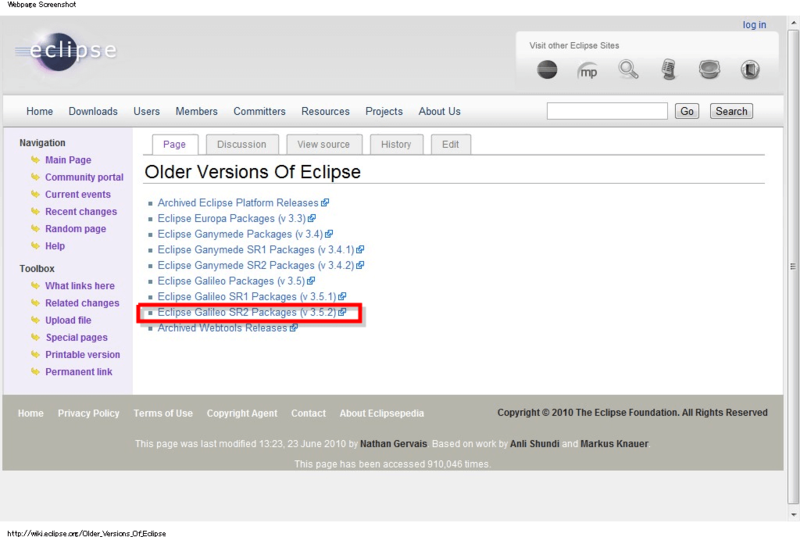800x537 pixels.
Task: Click About Eclipsepedia in the footer
Action: point(382,413)
